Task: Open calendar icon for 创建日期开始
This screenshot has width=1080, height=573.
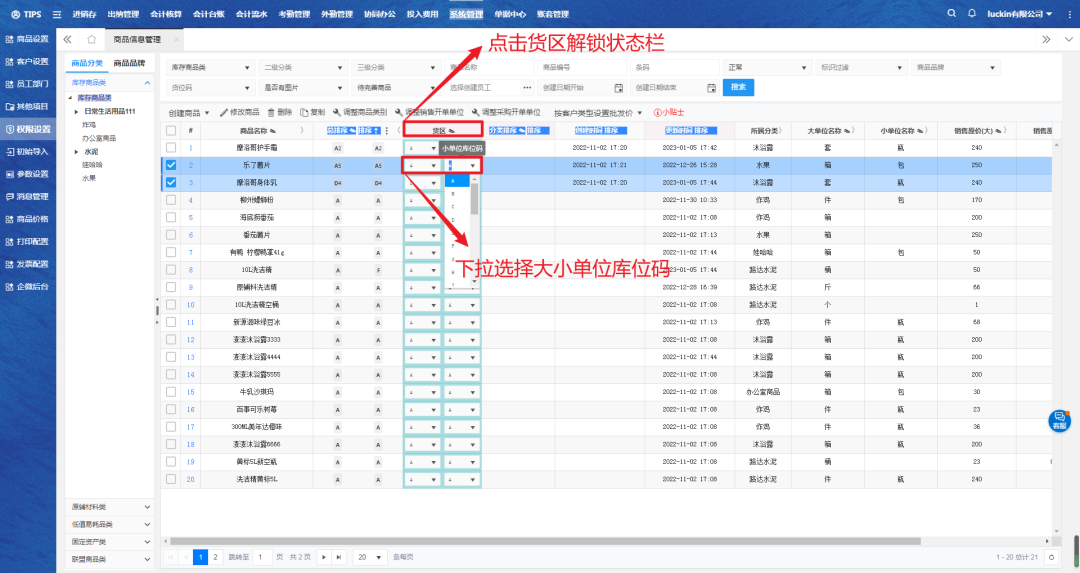Action: tap(618, 88)
